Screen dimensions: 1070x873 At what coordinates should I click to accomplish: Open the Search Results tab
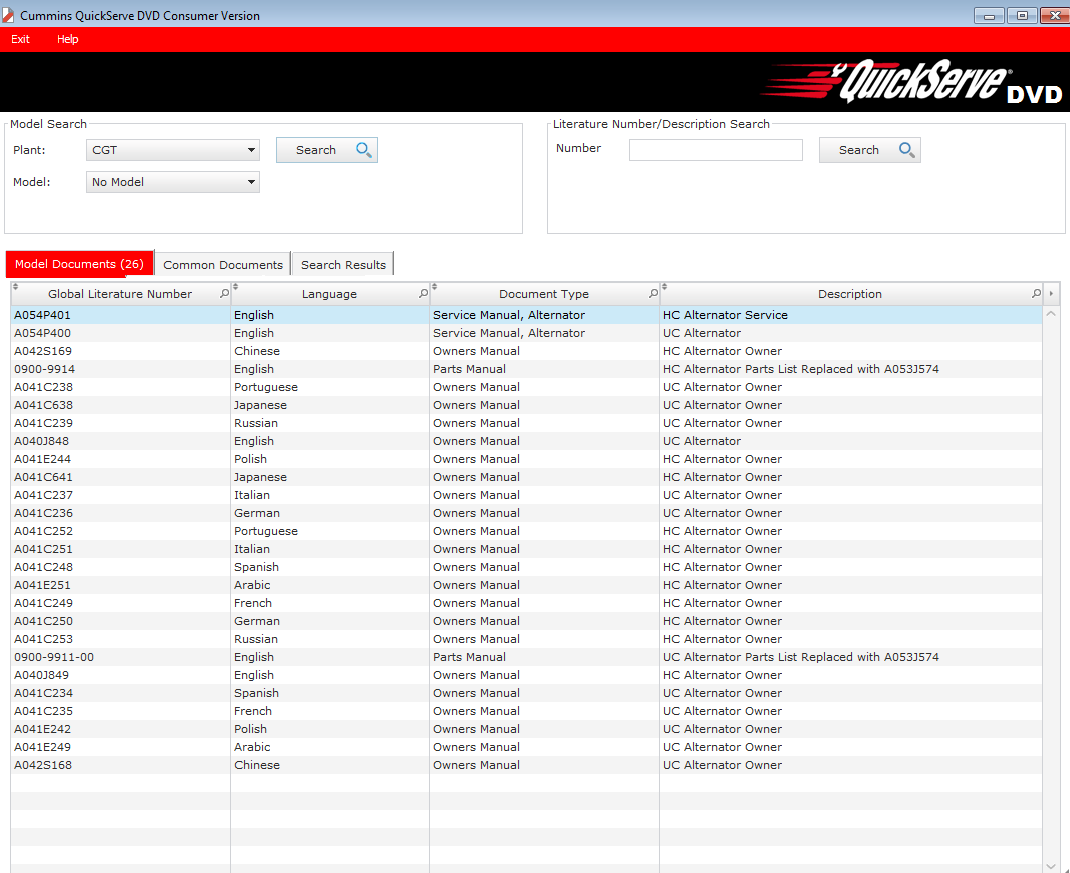click(343, 265)
